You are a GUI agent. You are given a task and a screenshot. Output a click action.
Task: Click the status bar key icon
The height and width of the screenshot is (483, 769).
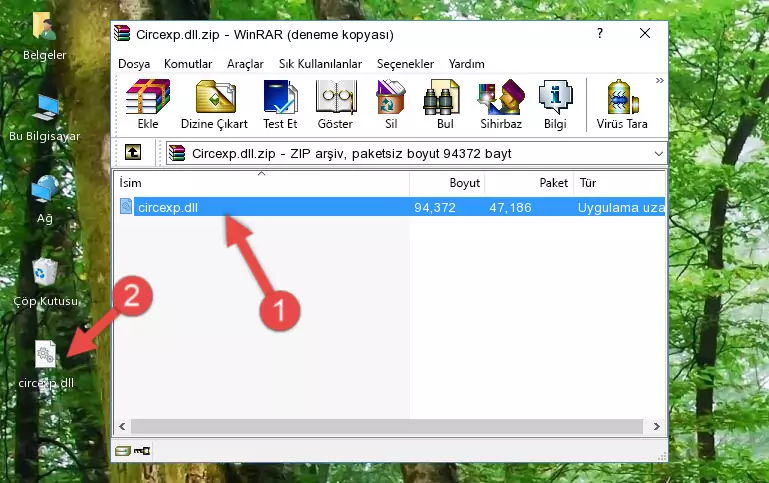(142, 451)
